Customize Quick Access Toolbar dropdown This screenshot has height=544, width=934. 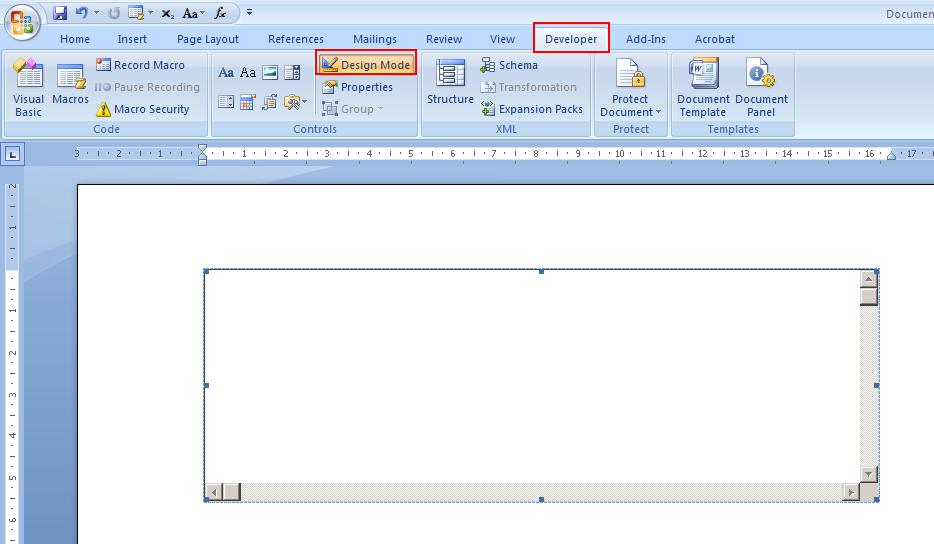(249, 13)
